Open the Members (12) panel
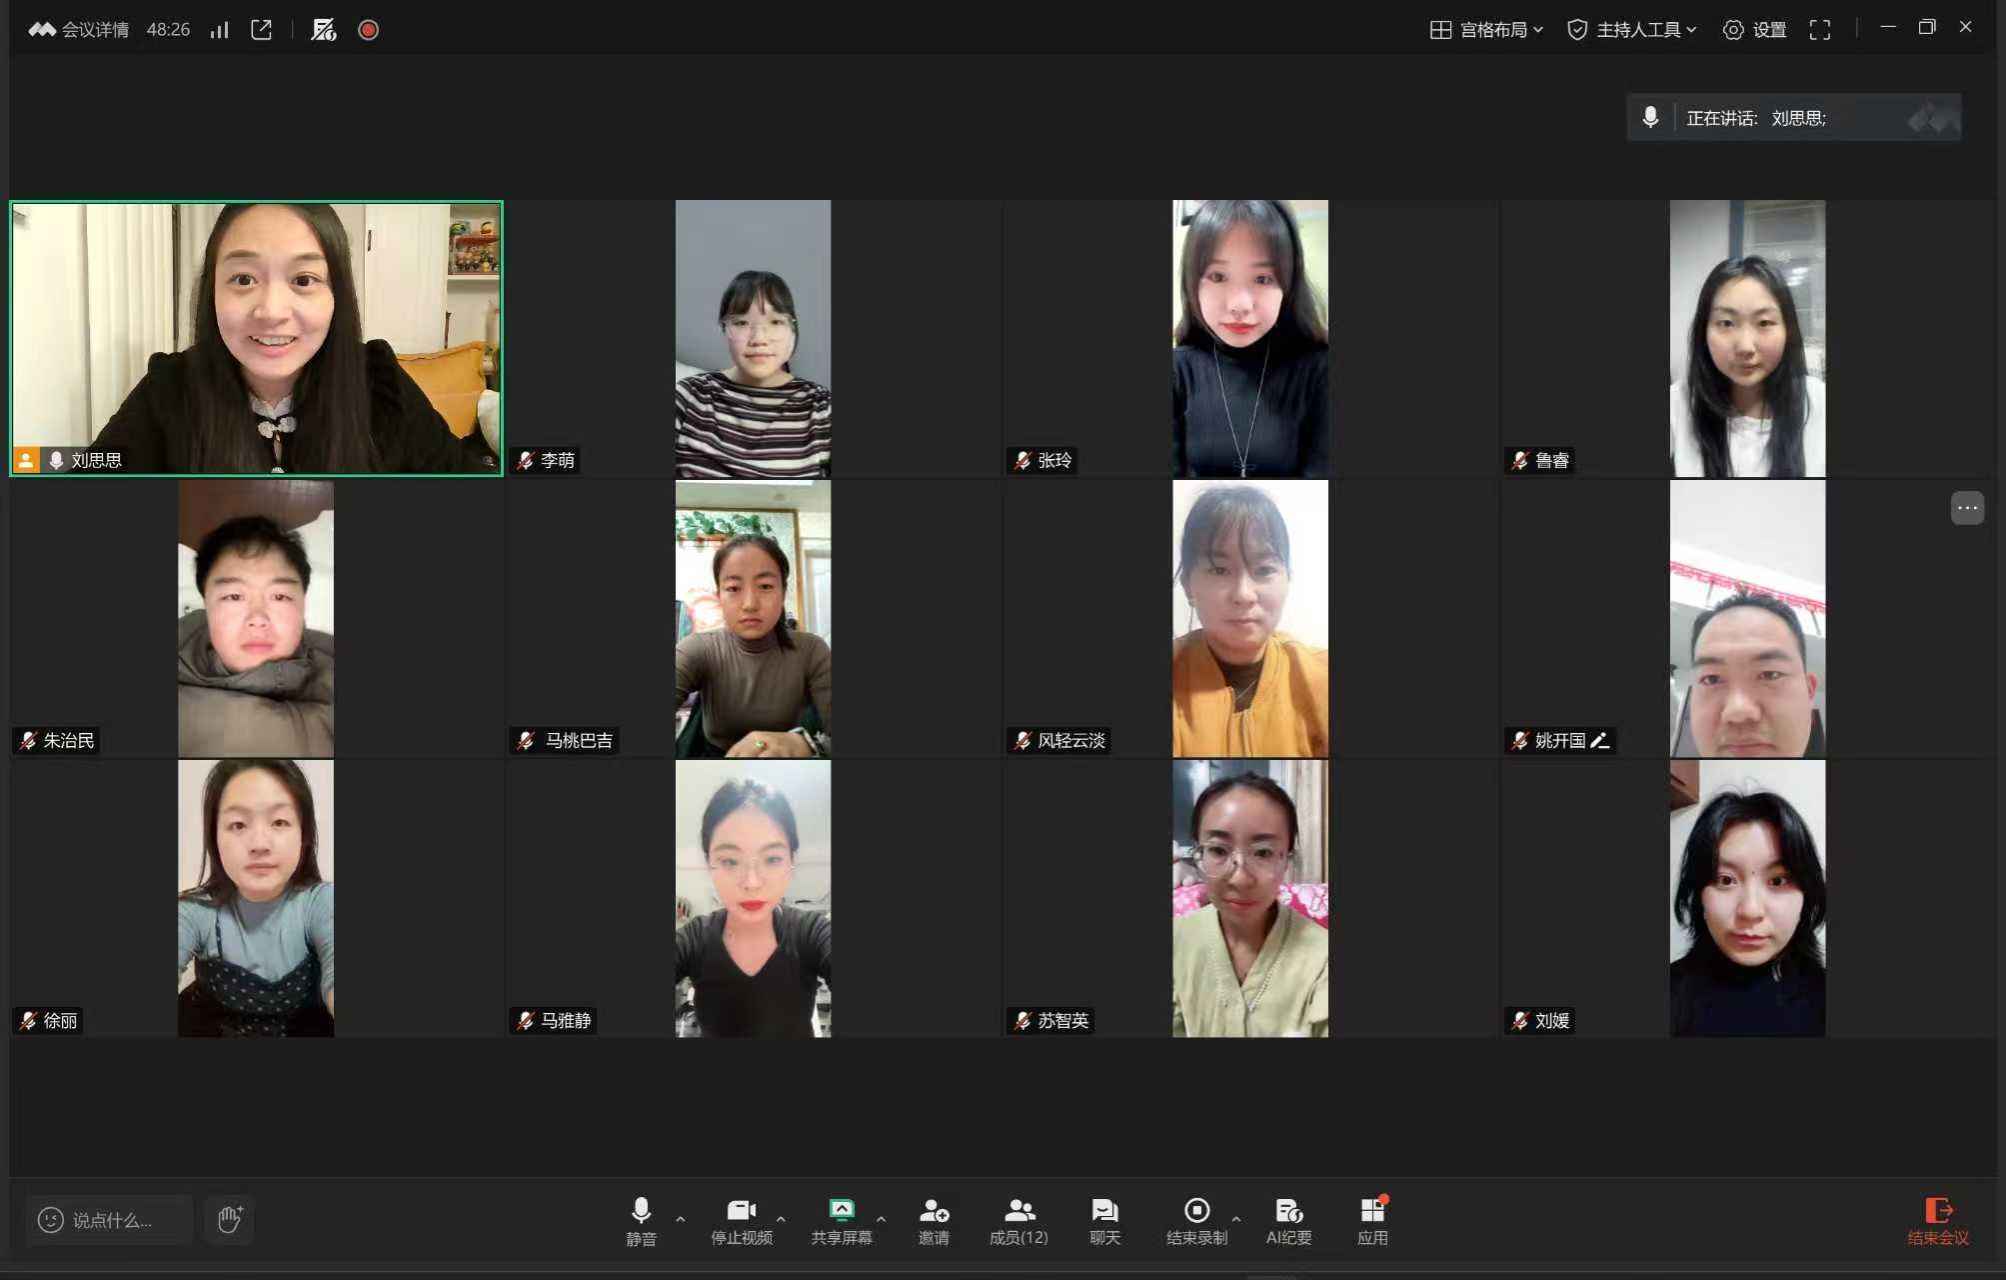Viewport: 2006px width, 1280px height. [1018, 1220]
